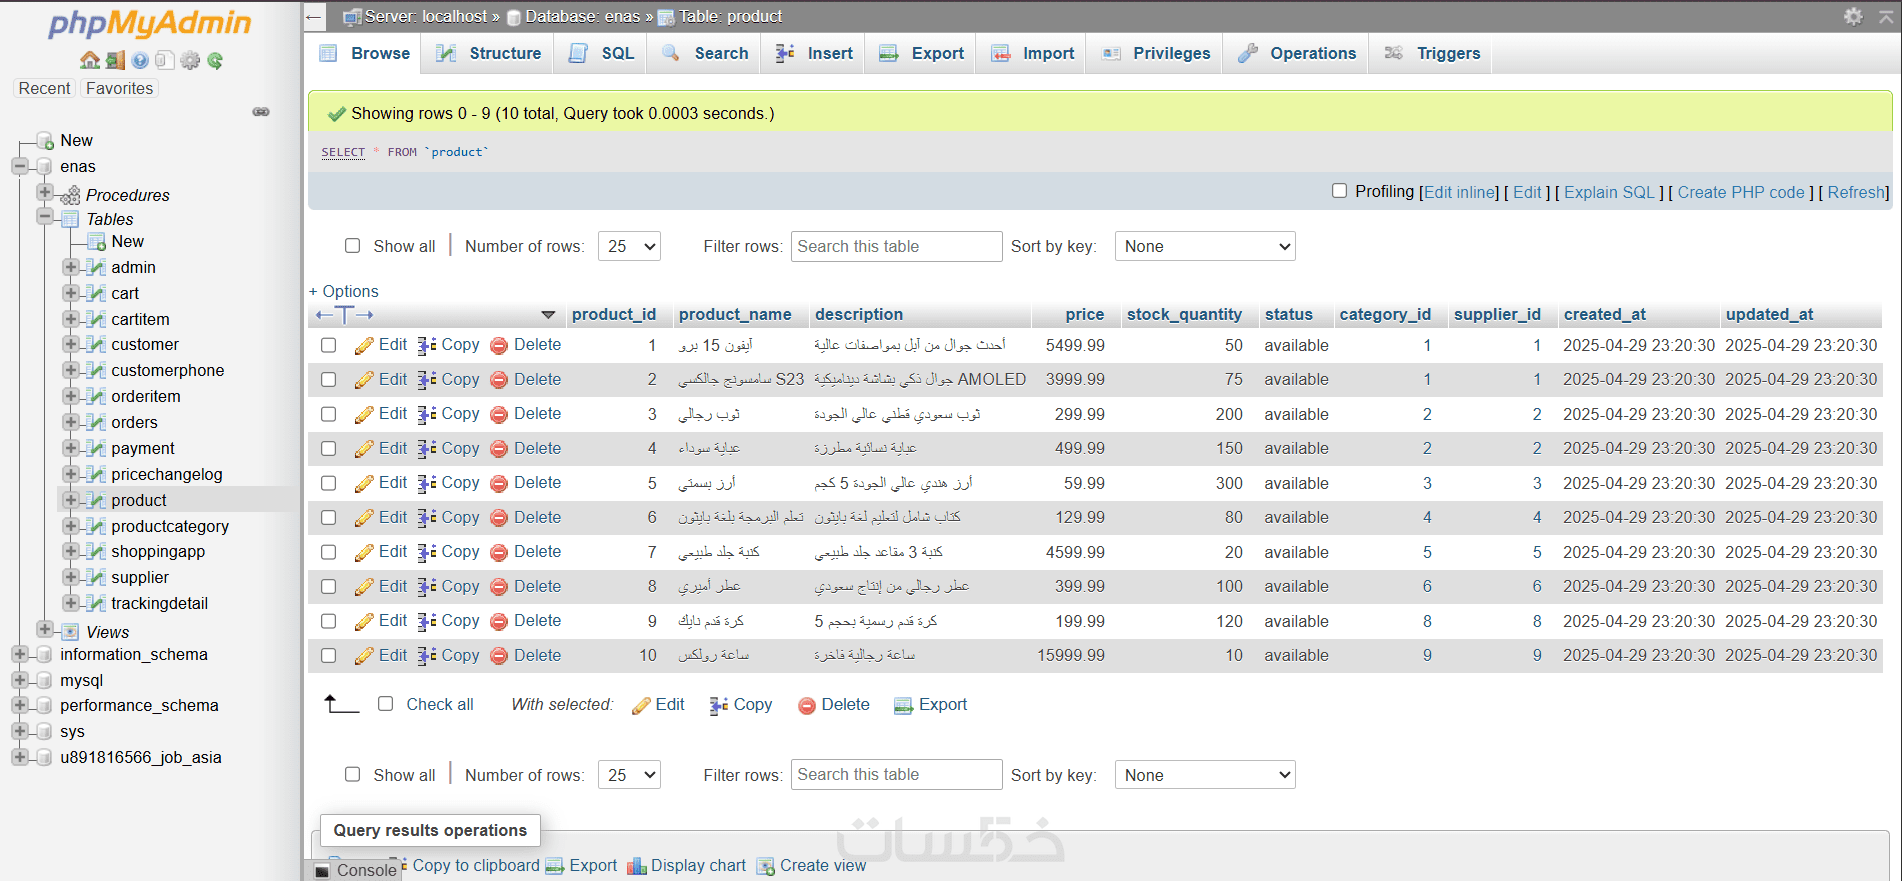Image resolution: width=1902 pixels, height=881 pixels.
Task: Click the collapse navigation arrow icon
Action: [314, 16]
